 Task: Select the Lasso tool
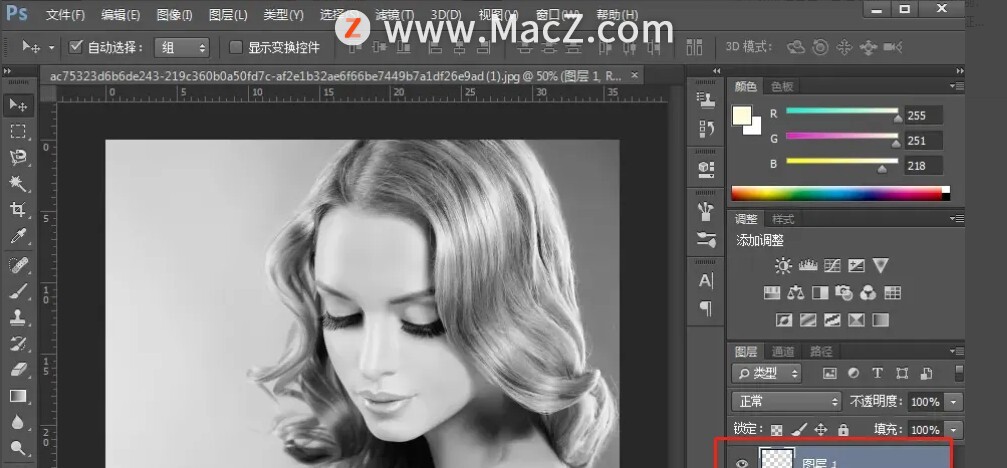click(x=18, y=158)
